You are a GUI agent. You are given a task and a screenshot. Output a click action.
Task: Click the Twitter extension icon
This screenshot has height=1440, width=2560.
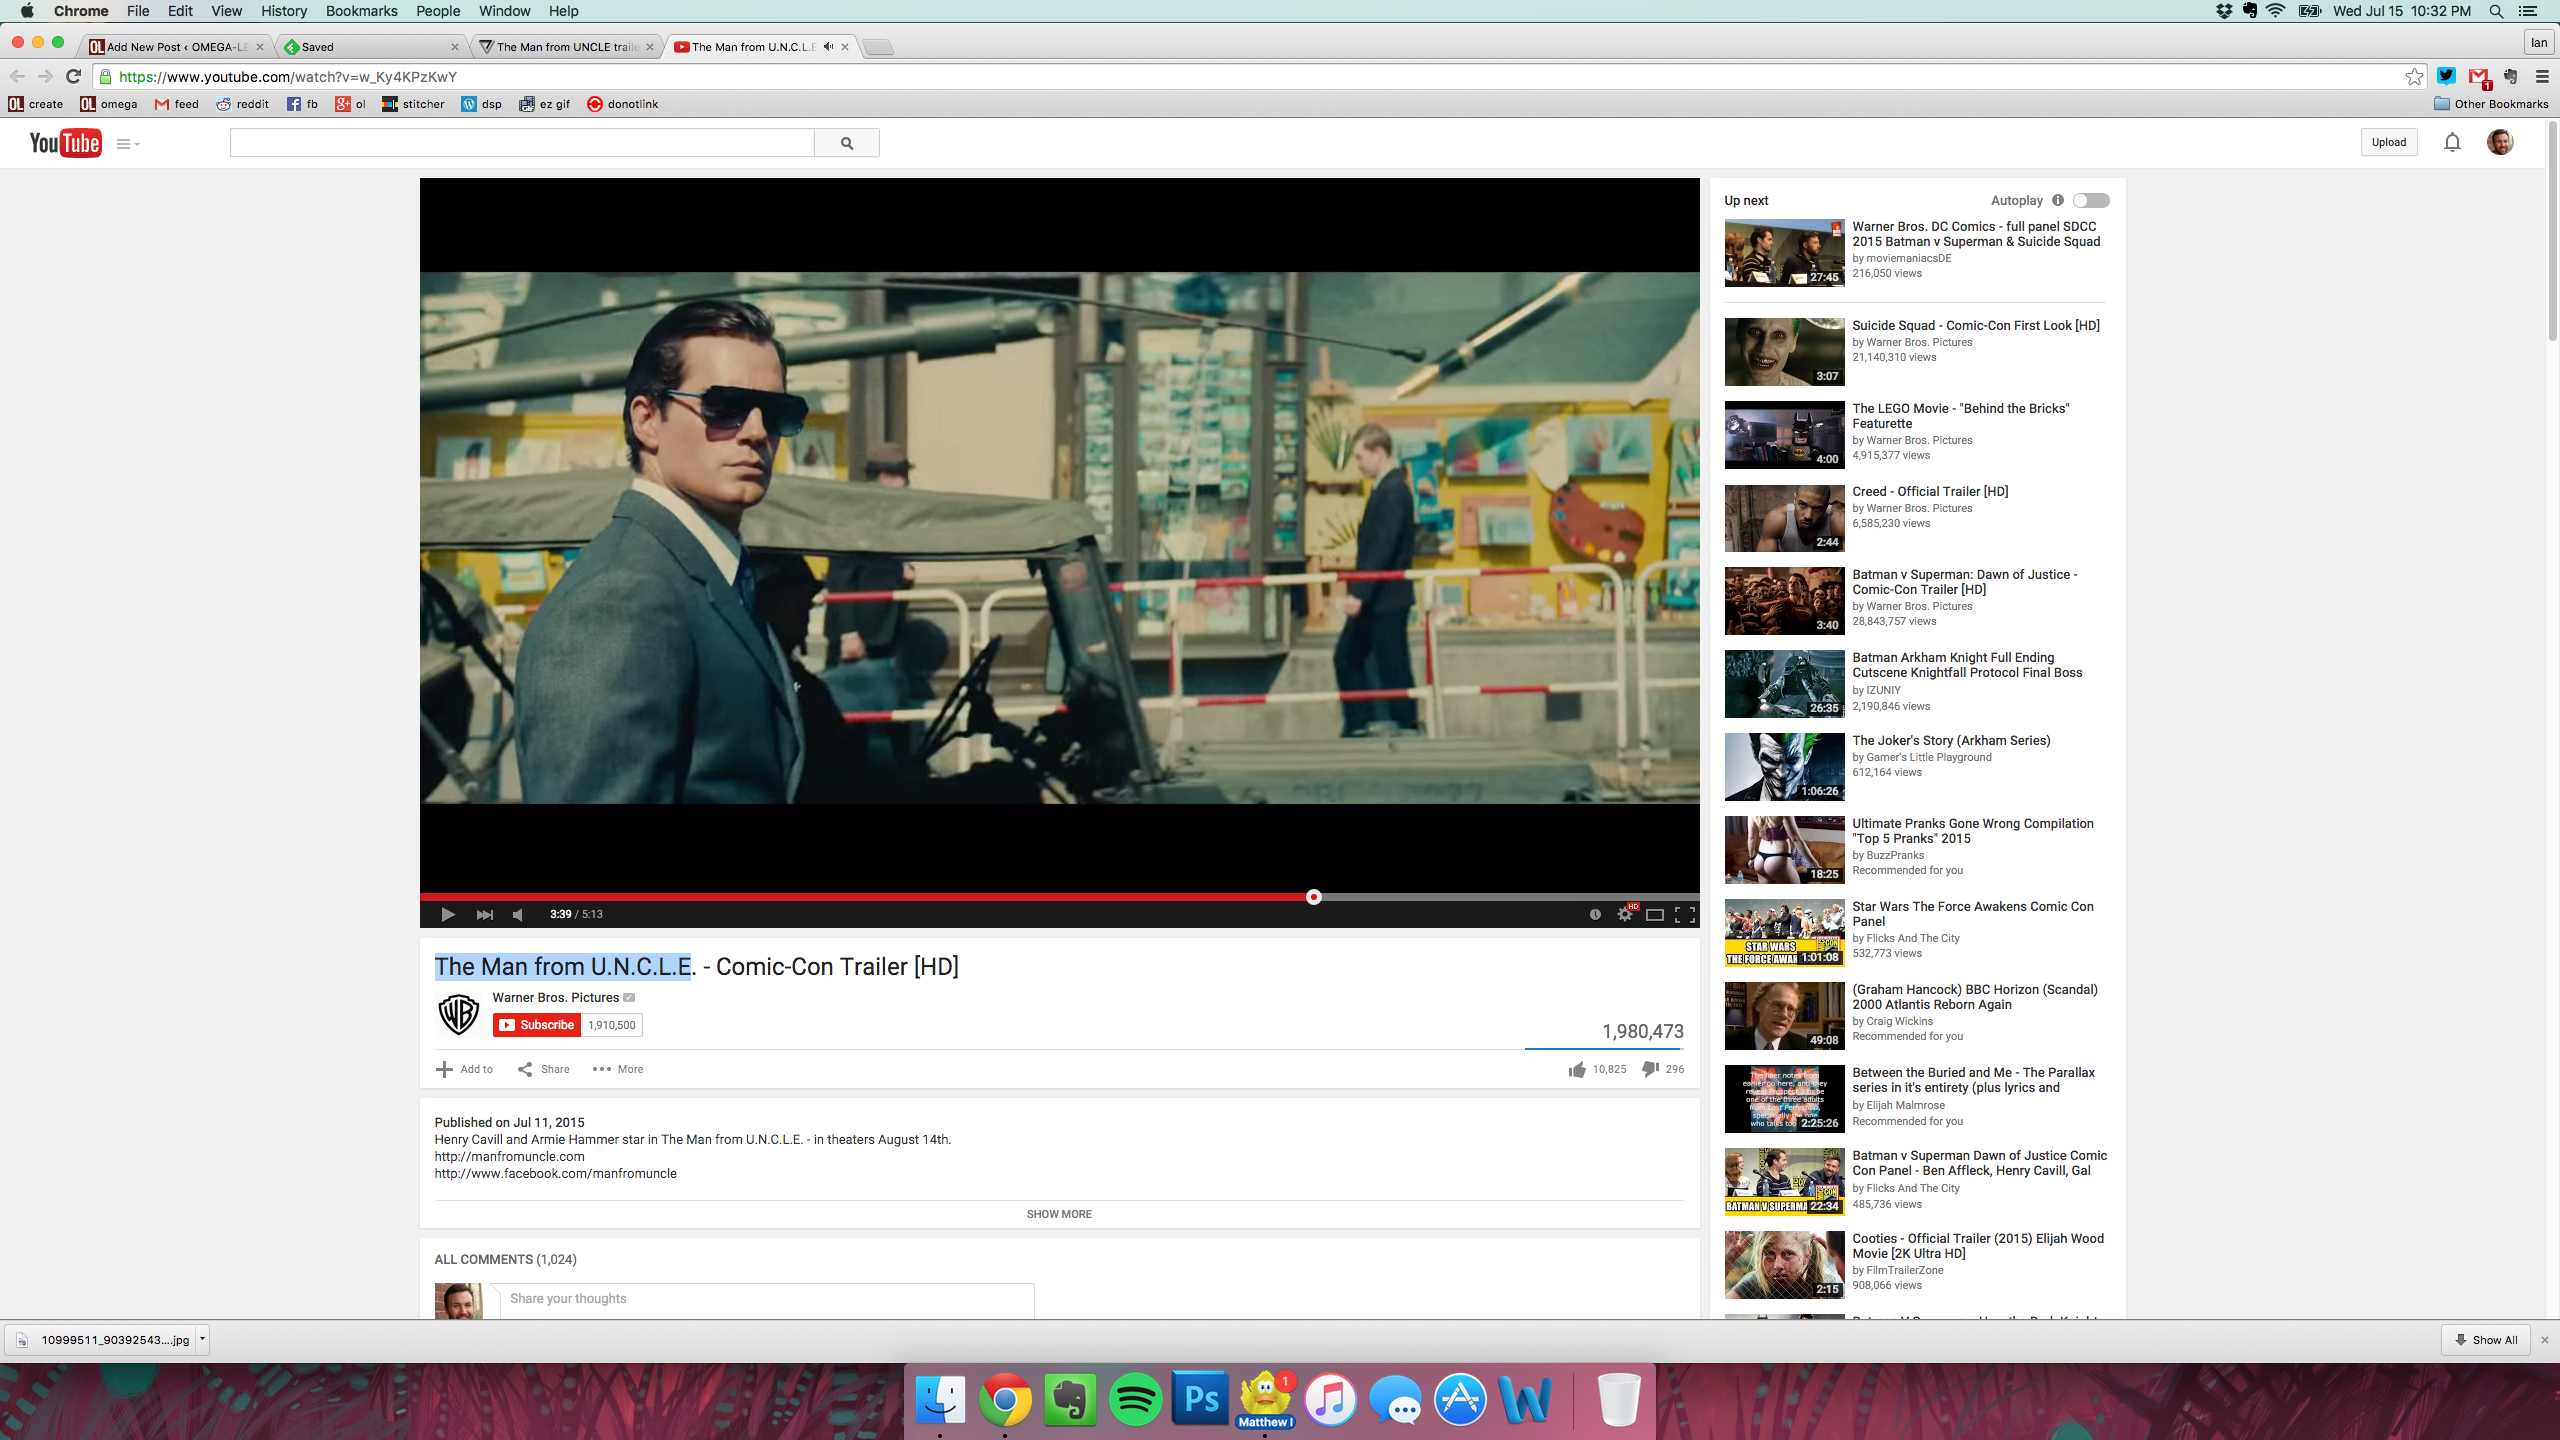[x=2447, y=76]
